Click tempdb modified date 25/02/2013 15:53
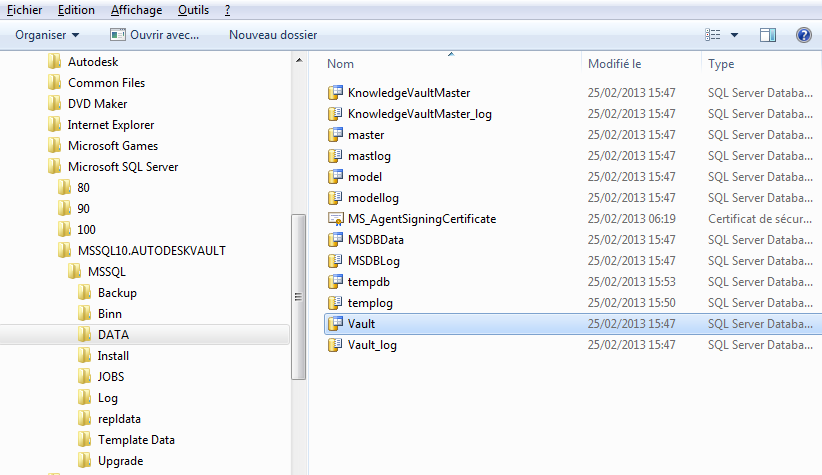Viewport: 822px width, 475px height. 631,282
